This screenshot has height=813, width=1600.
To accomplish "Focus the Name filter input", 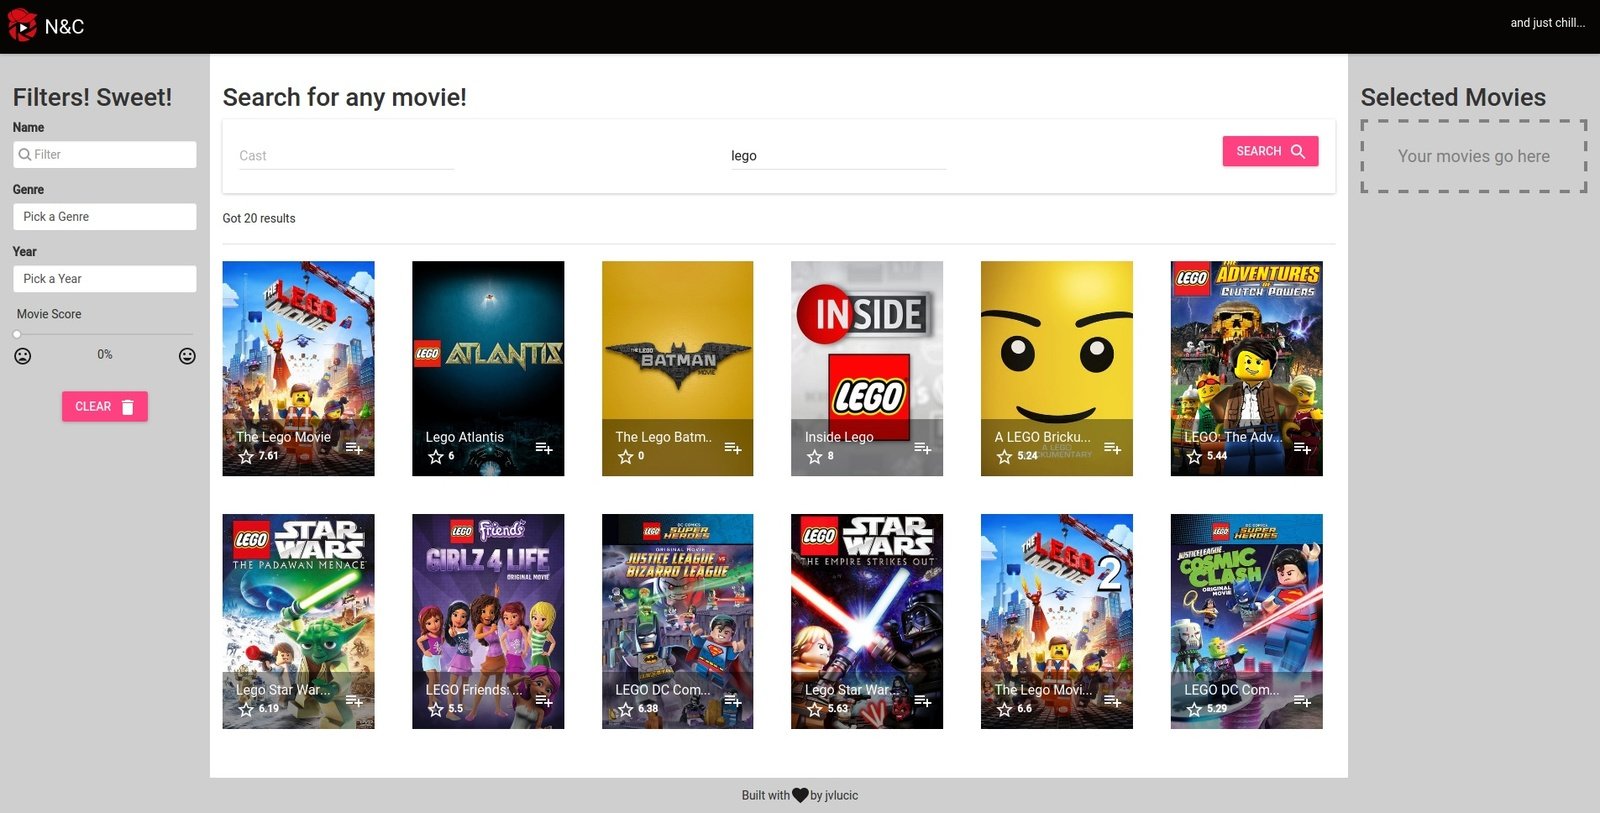I will pyautogui.click(x=105, y=154).
